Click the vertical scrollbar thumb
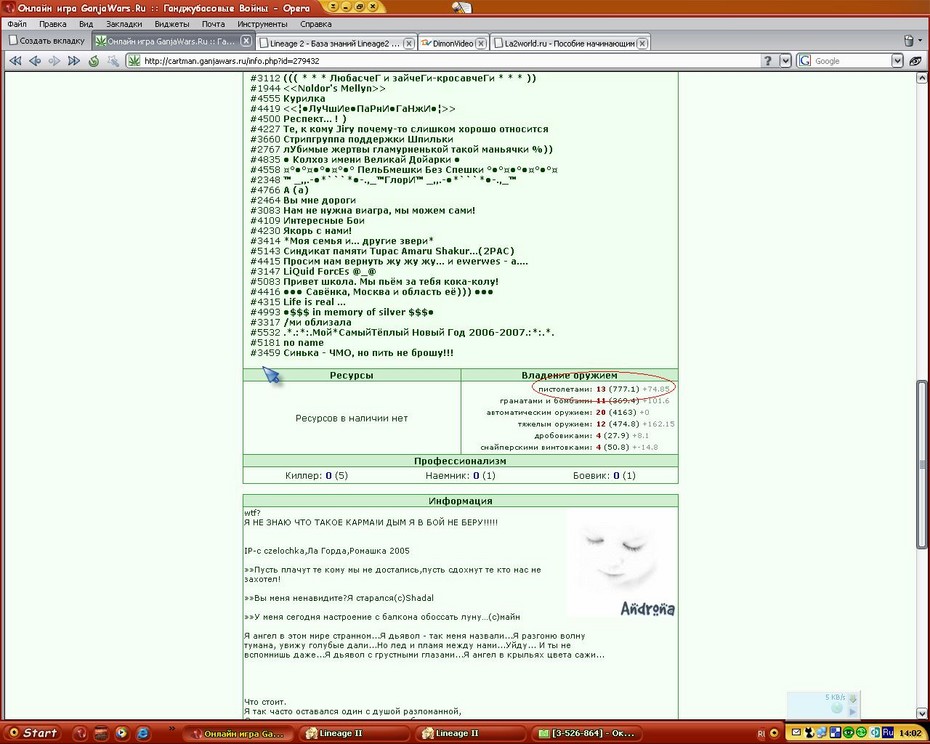The width and height of the screenshot is (930, 744). [922, 465]
